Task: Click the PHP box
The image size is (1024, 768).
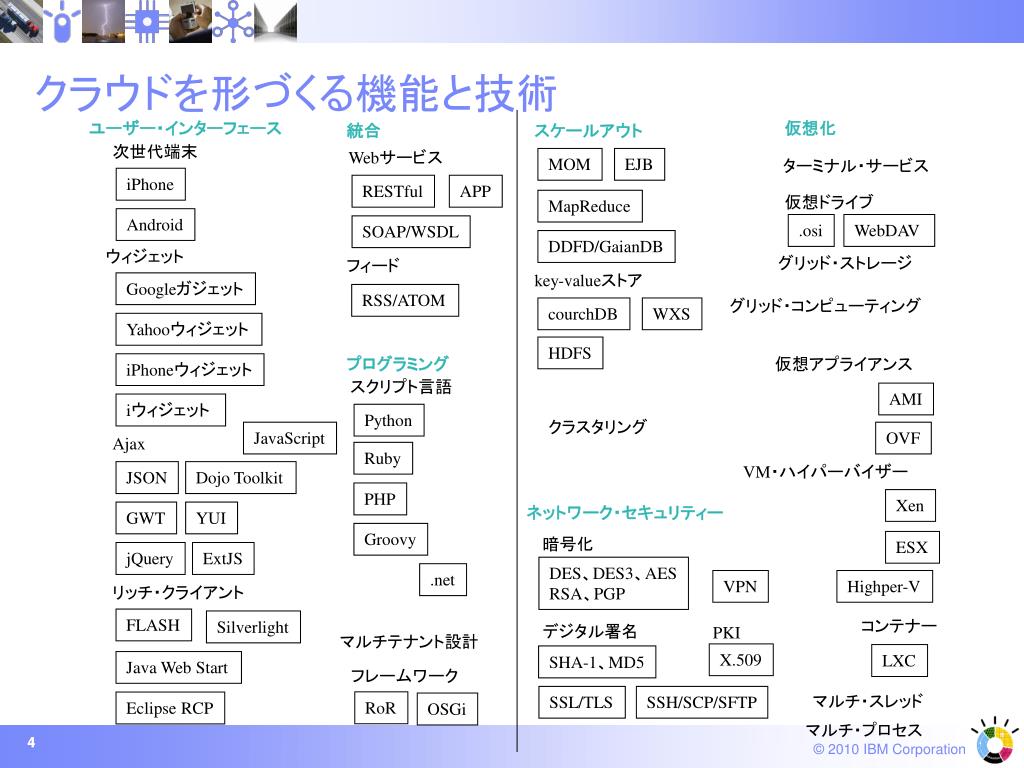Action: 380,499
